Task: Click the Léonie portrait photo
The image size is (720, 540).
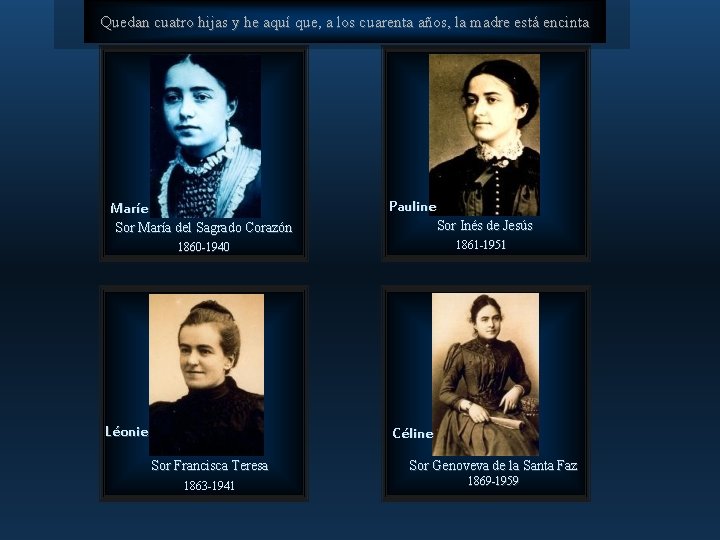Action: [206, 375]
